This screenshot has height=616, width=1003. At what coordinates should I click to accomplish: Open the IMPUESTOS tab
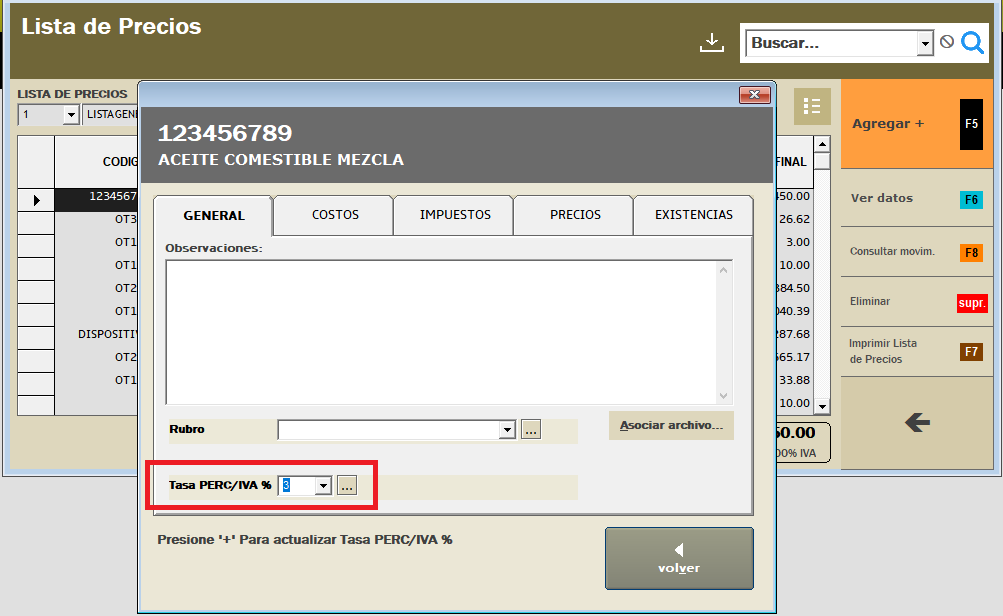pos(452,215)
